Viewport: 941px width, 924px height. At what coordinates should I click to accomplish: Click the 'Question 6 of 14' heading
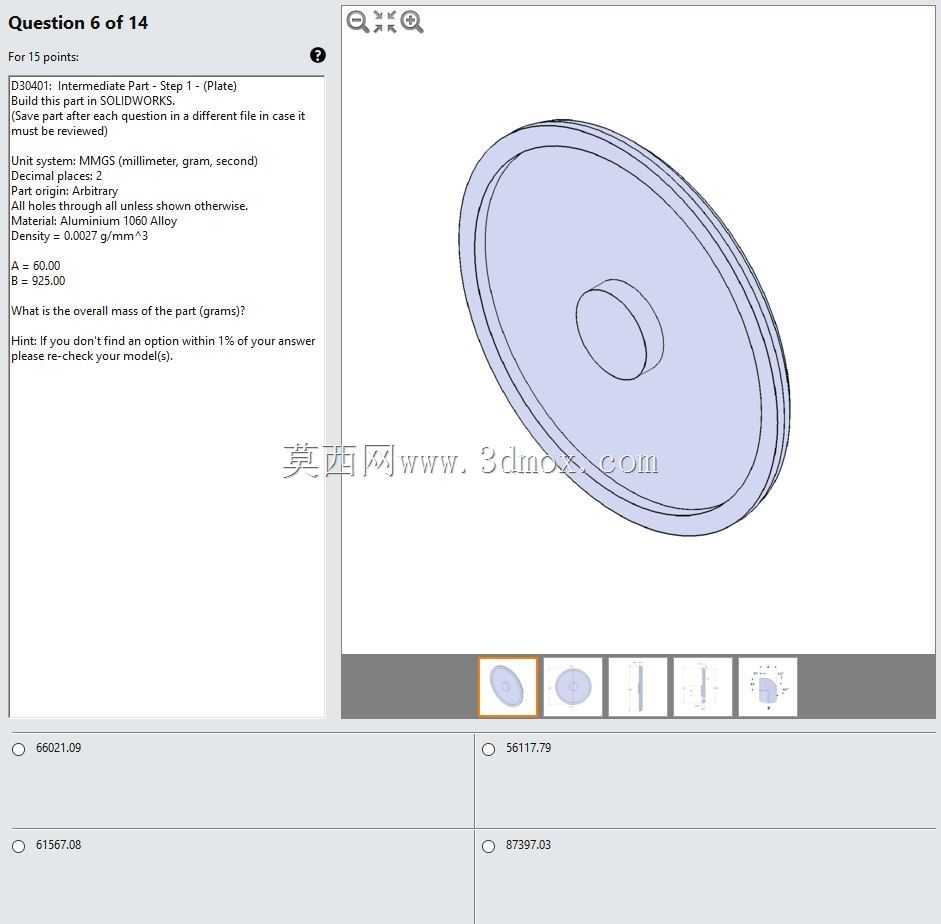78,23
